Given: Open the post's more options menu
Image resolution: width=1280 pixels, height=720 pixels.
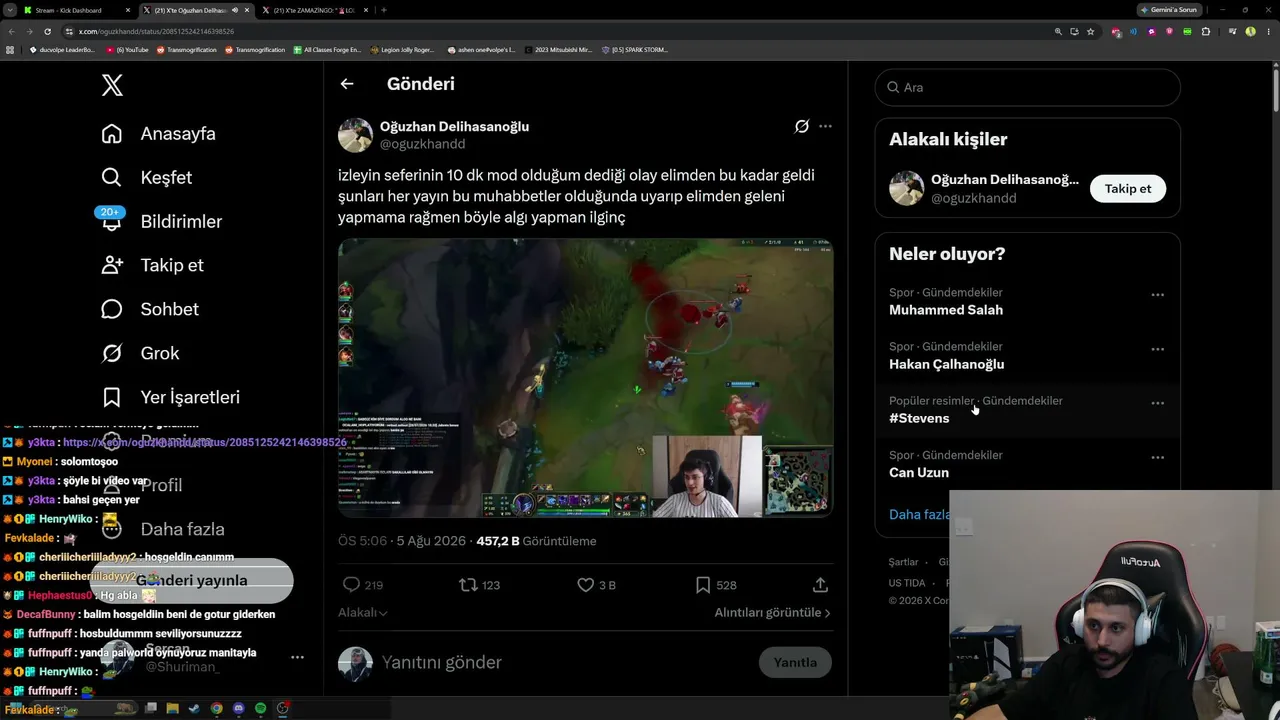Looking at the screenshot, I should point(825,126).
